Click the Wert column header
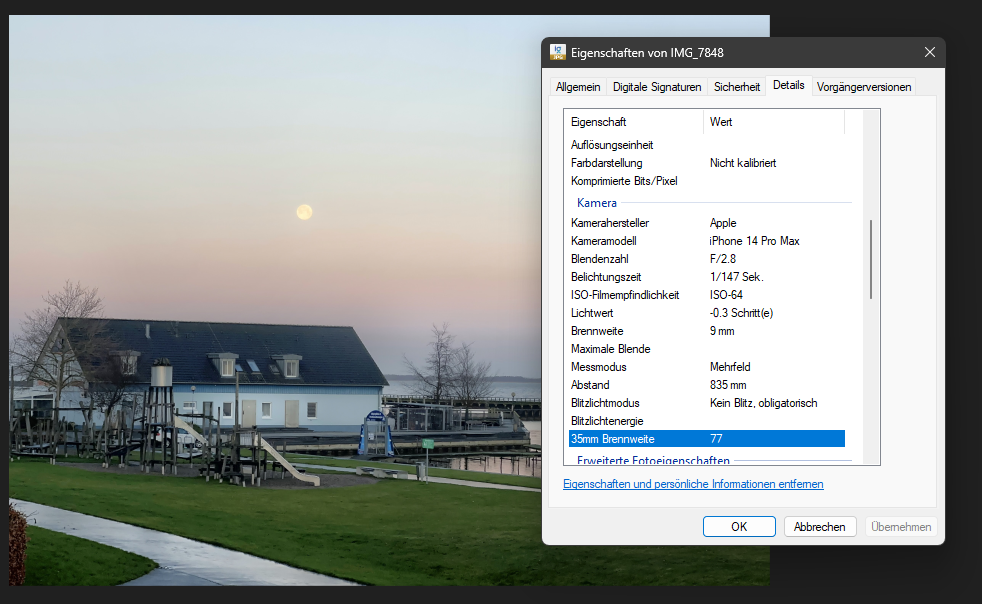Screen dimensions: 982x604 coord(720,122)
